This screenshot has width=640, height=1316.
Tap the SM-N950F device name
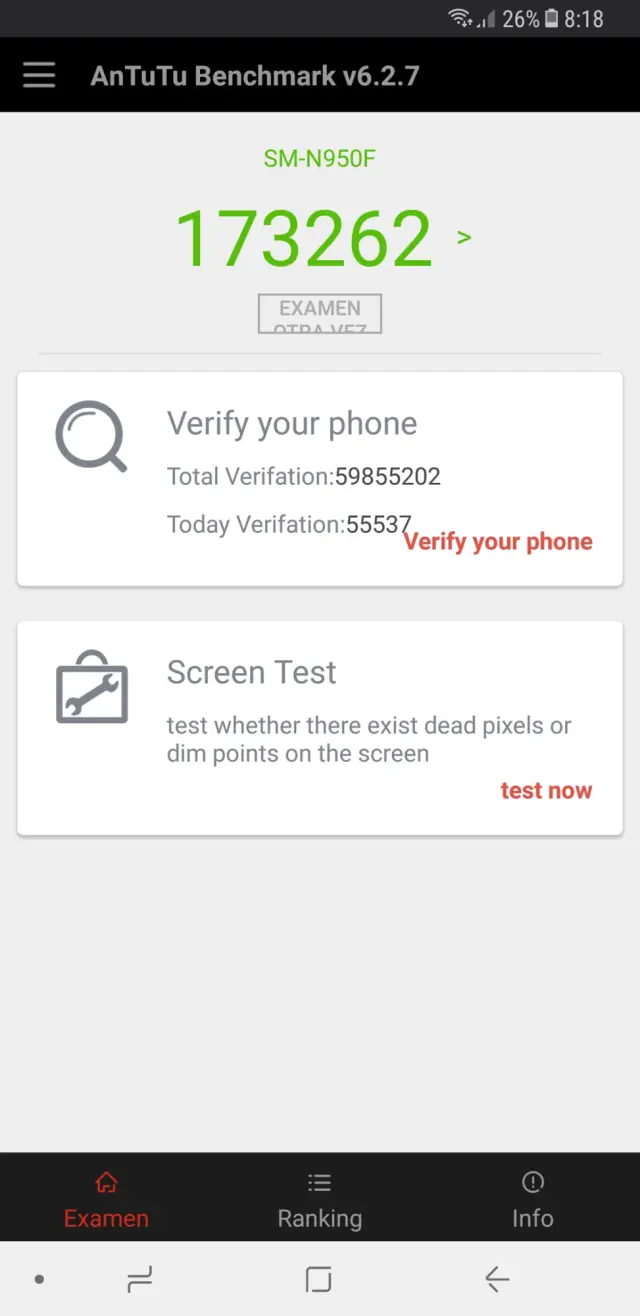coord(319,158)
